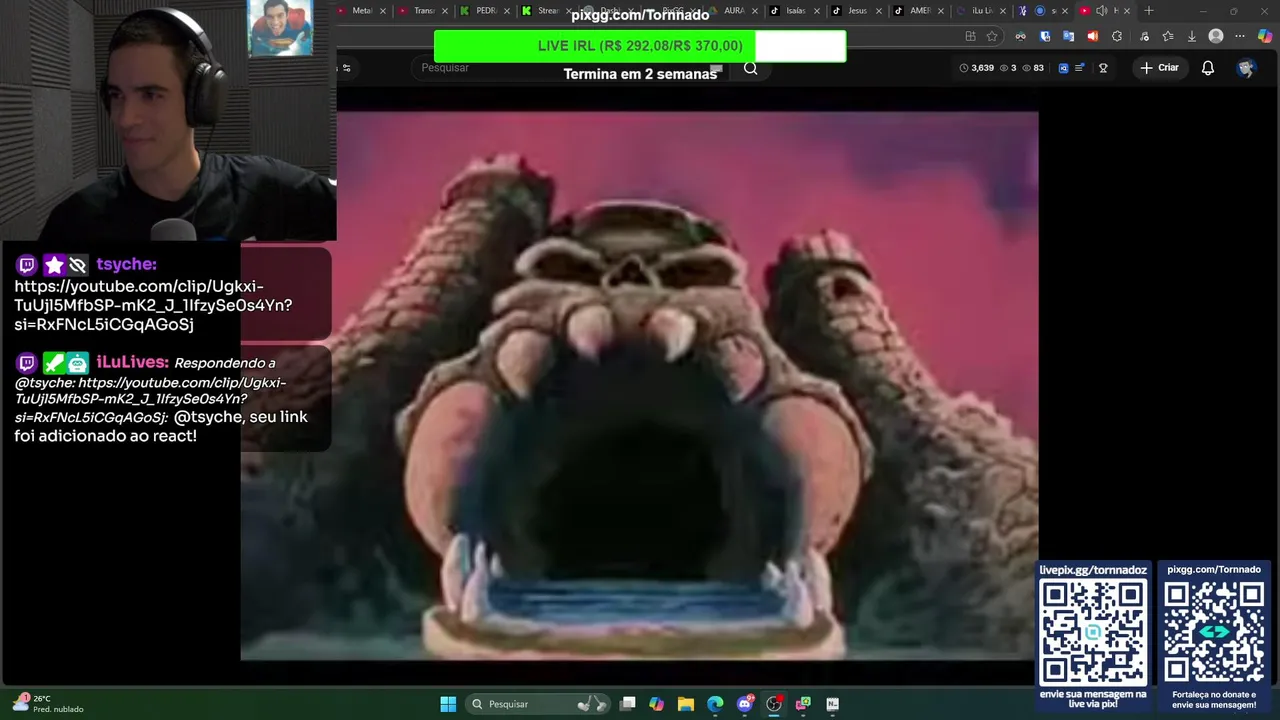
Task: Click the livepix.gg/tornnadoz QR code
Action: pos(1093,632)
